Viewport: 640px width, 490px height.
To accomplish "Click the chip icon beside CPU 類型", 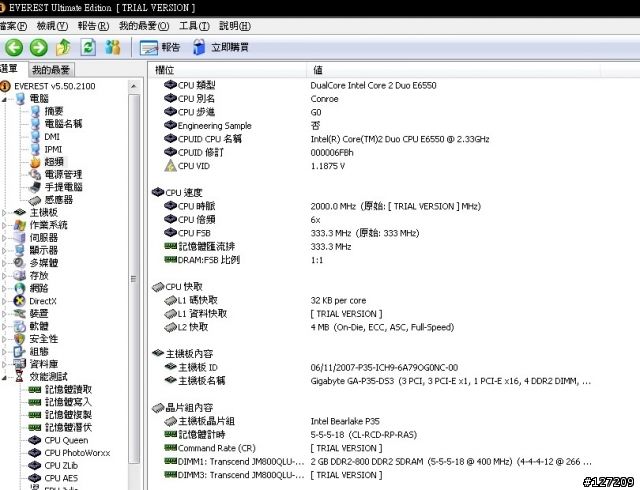I will tap(170, 85).
